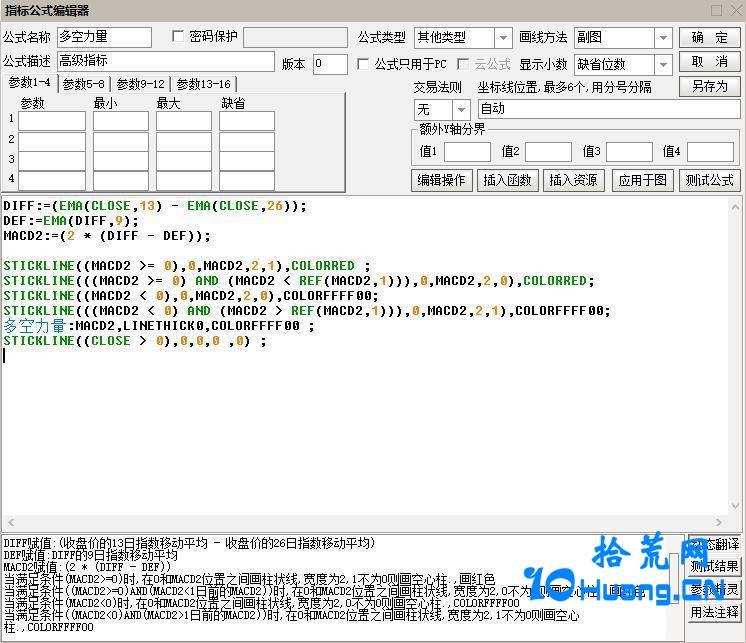Toggle the 云公式 checkbox

coord(462,64)
